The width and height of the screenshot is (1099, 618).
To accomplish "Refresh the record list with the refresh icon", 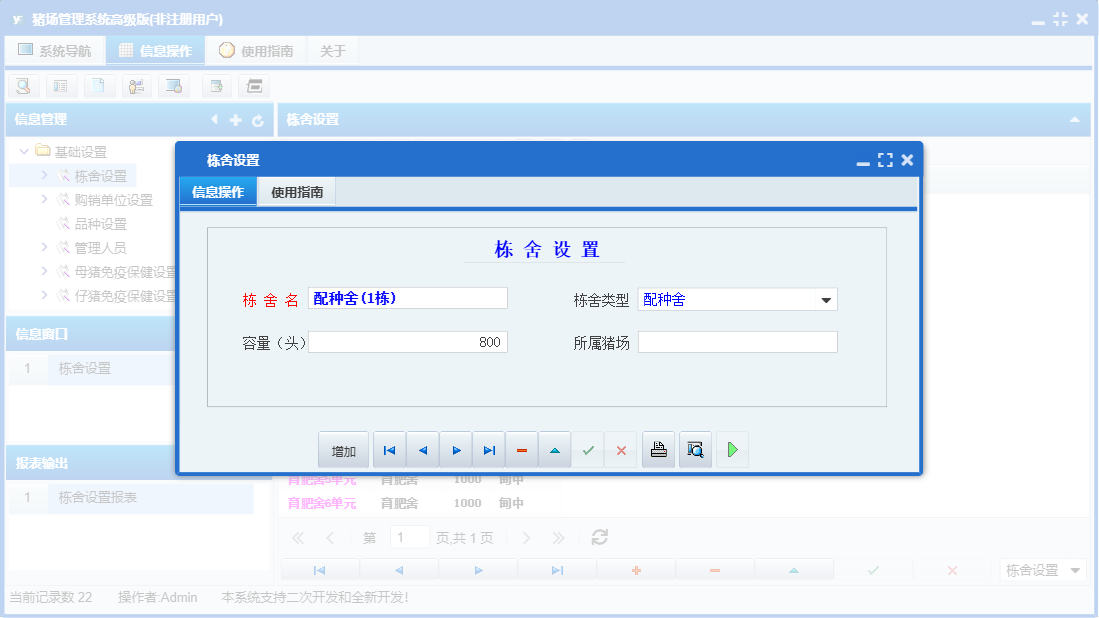I will click(598, 536).
